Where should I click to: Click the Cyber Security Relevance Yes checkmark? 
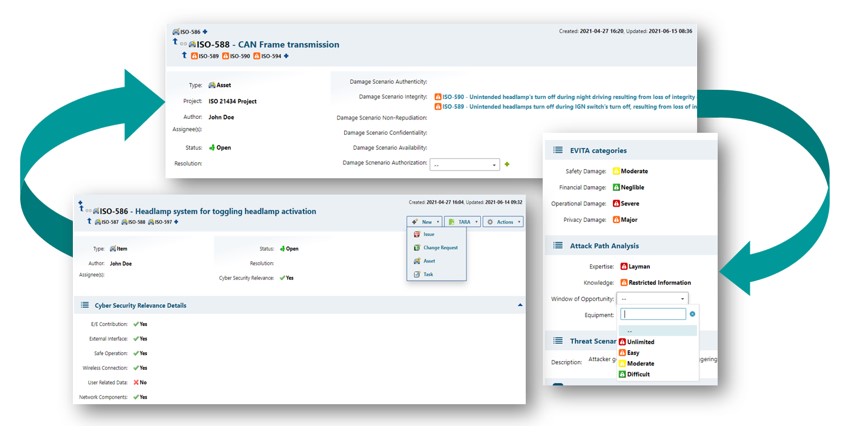(282, 278)
